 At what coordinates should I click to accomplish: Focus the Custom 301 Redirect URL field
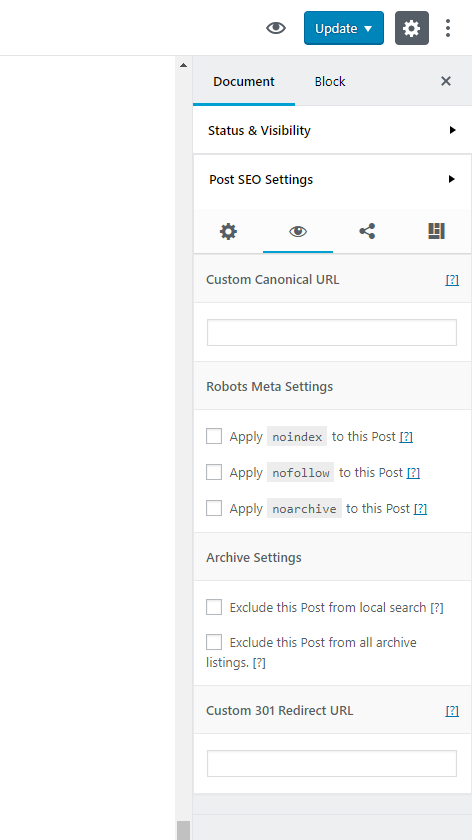coord(332,763)
